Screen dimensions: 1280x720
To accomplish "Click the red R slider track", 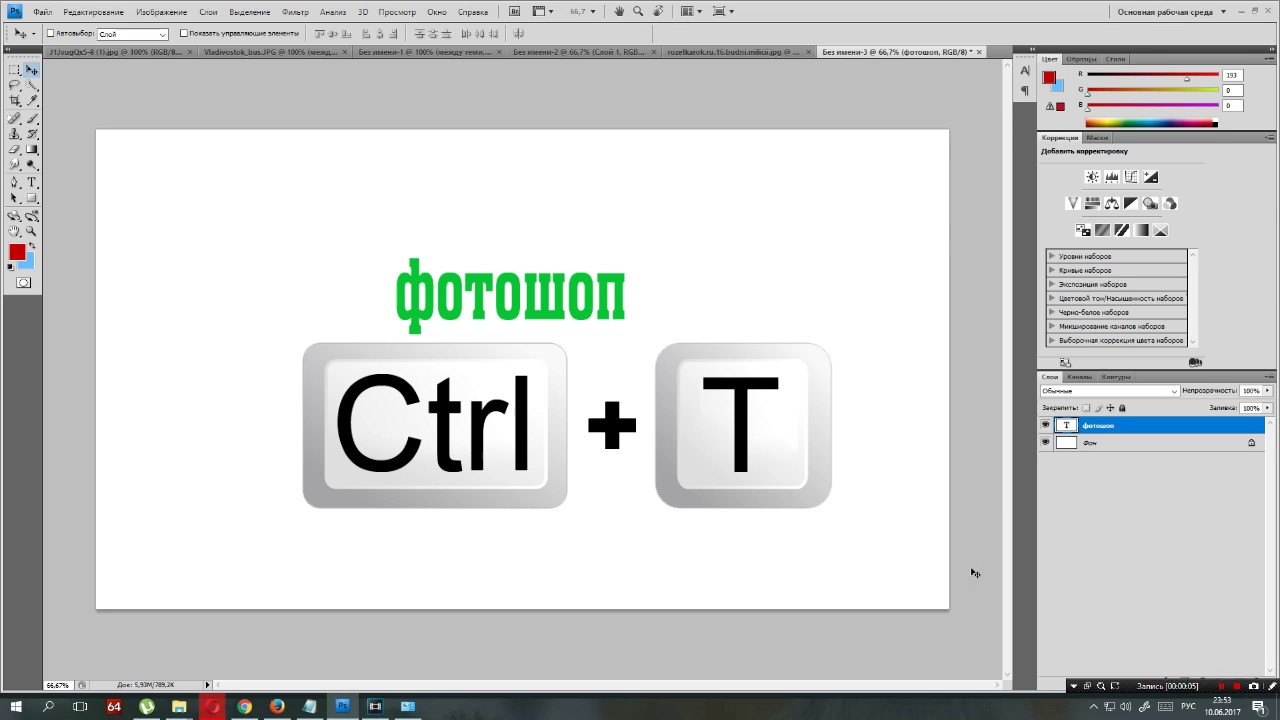I will click(x=1152, y=75).
